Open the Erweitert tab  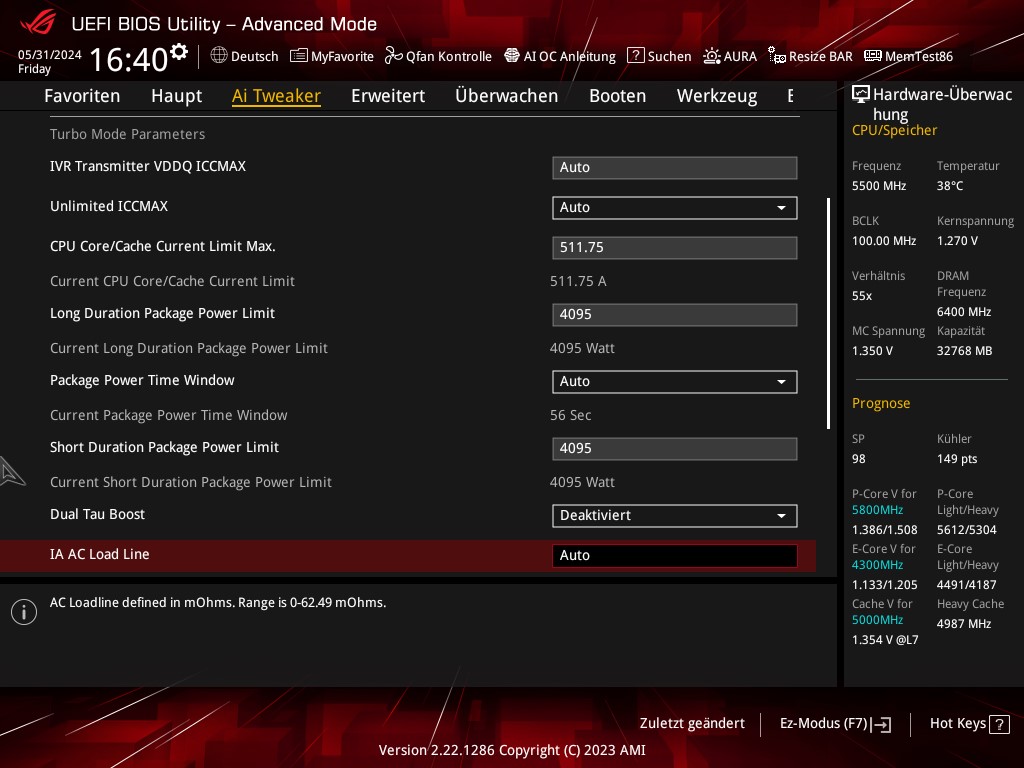pos(388,96)
